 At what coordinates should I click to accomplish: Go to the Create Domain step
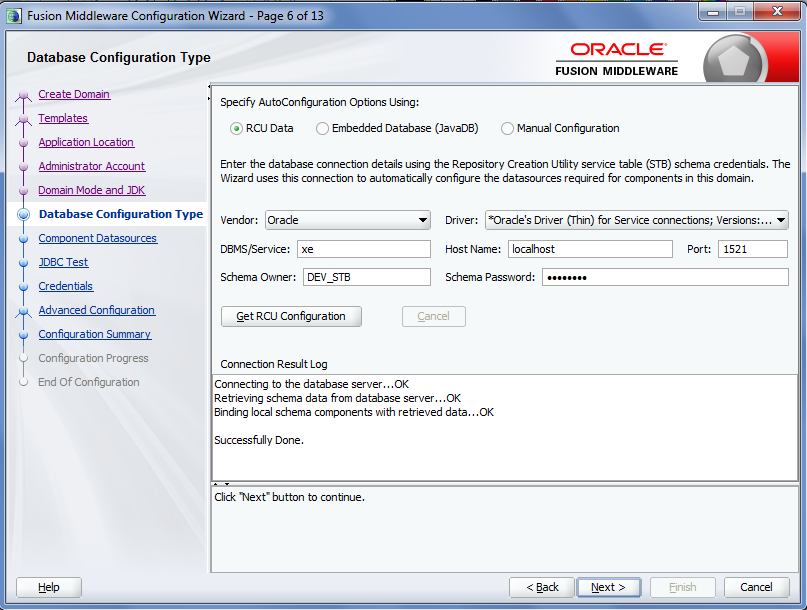74,94
